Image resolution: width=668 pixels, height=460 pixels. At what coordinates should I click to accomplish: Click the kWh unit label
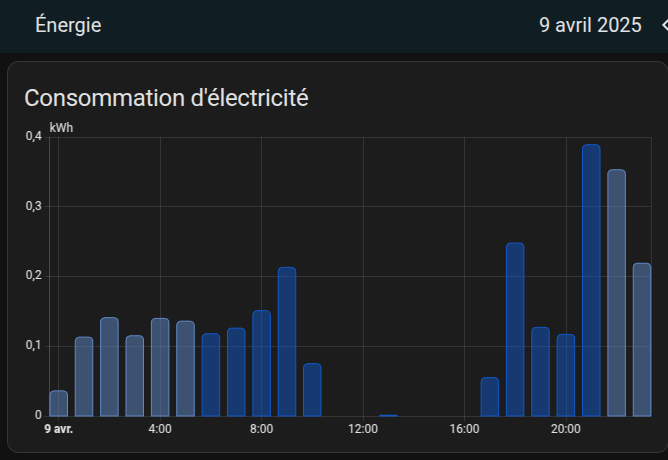point(61,128)
